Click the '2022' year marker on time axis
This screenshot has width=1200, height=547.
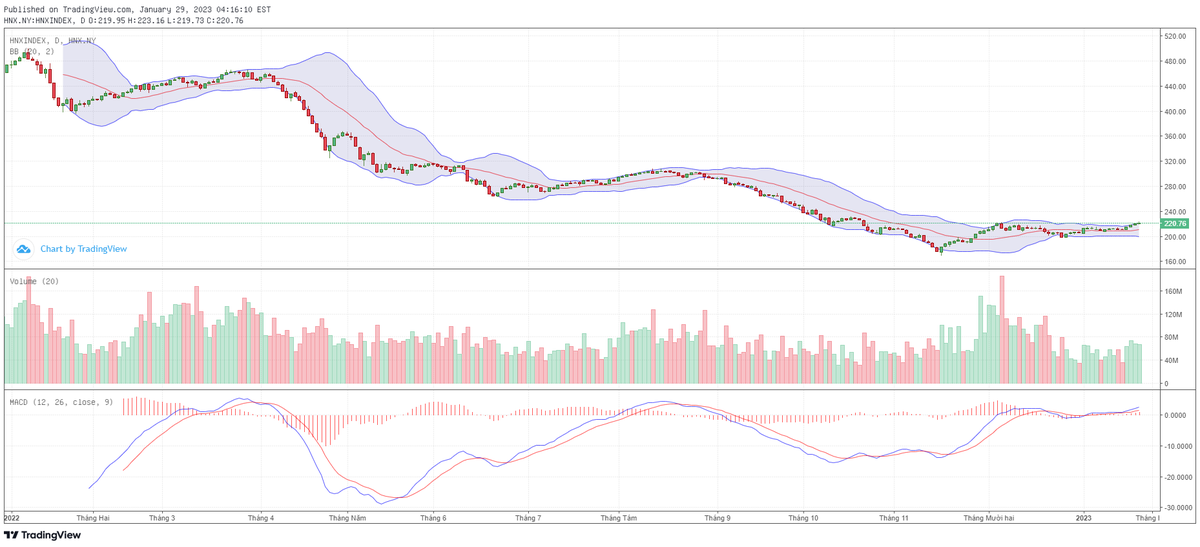13,518
